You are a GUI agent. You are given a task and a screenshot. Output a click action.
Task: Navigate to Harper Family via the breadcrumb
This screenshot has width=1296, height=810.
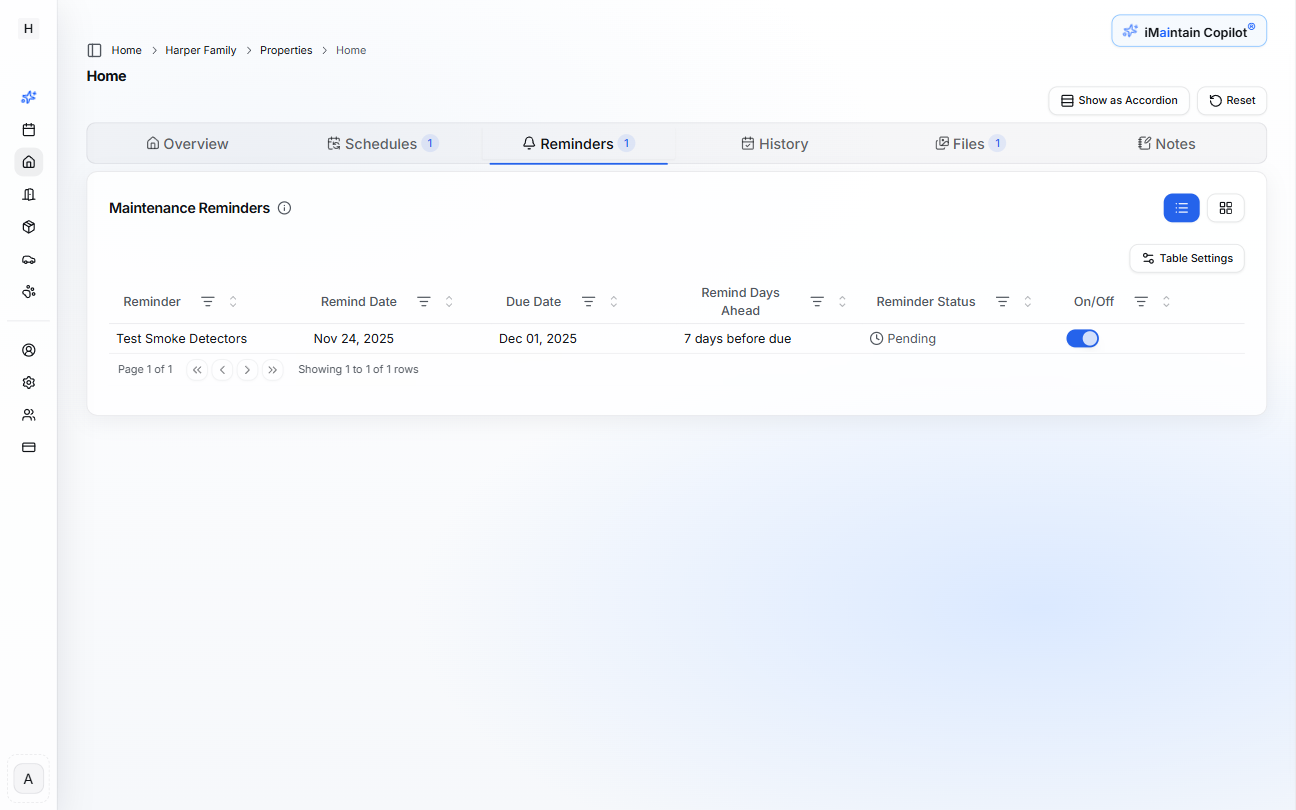[x=200, y=50]
